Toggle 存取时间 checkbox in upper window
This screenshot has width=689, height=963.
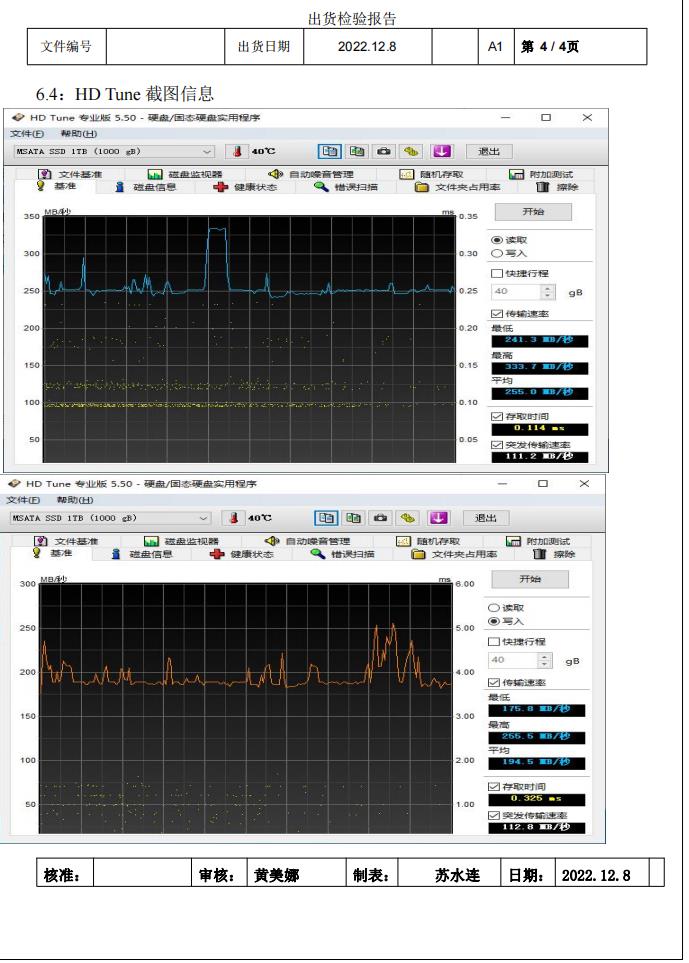tap(496, 416)
